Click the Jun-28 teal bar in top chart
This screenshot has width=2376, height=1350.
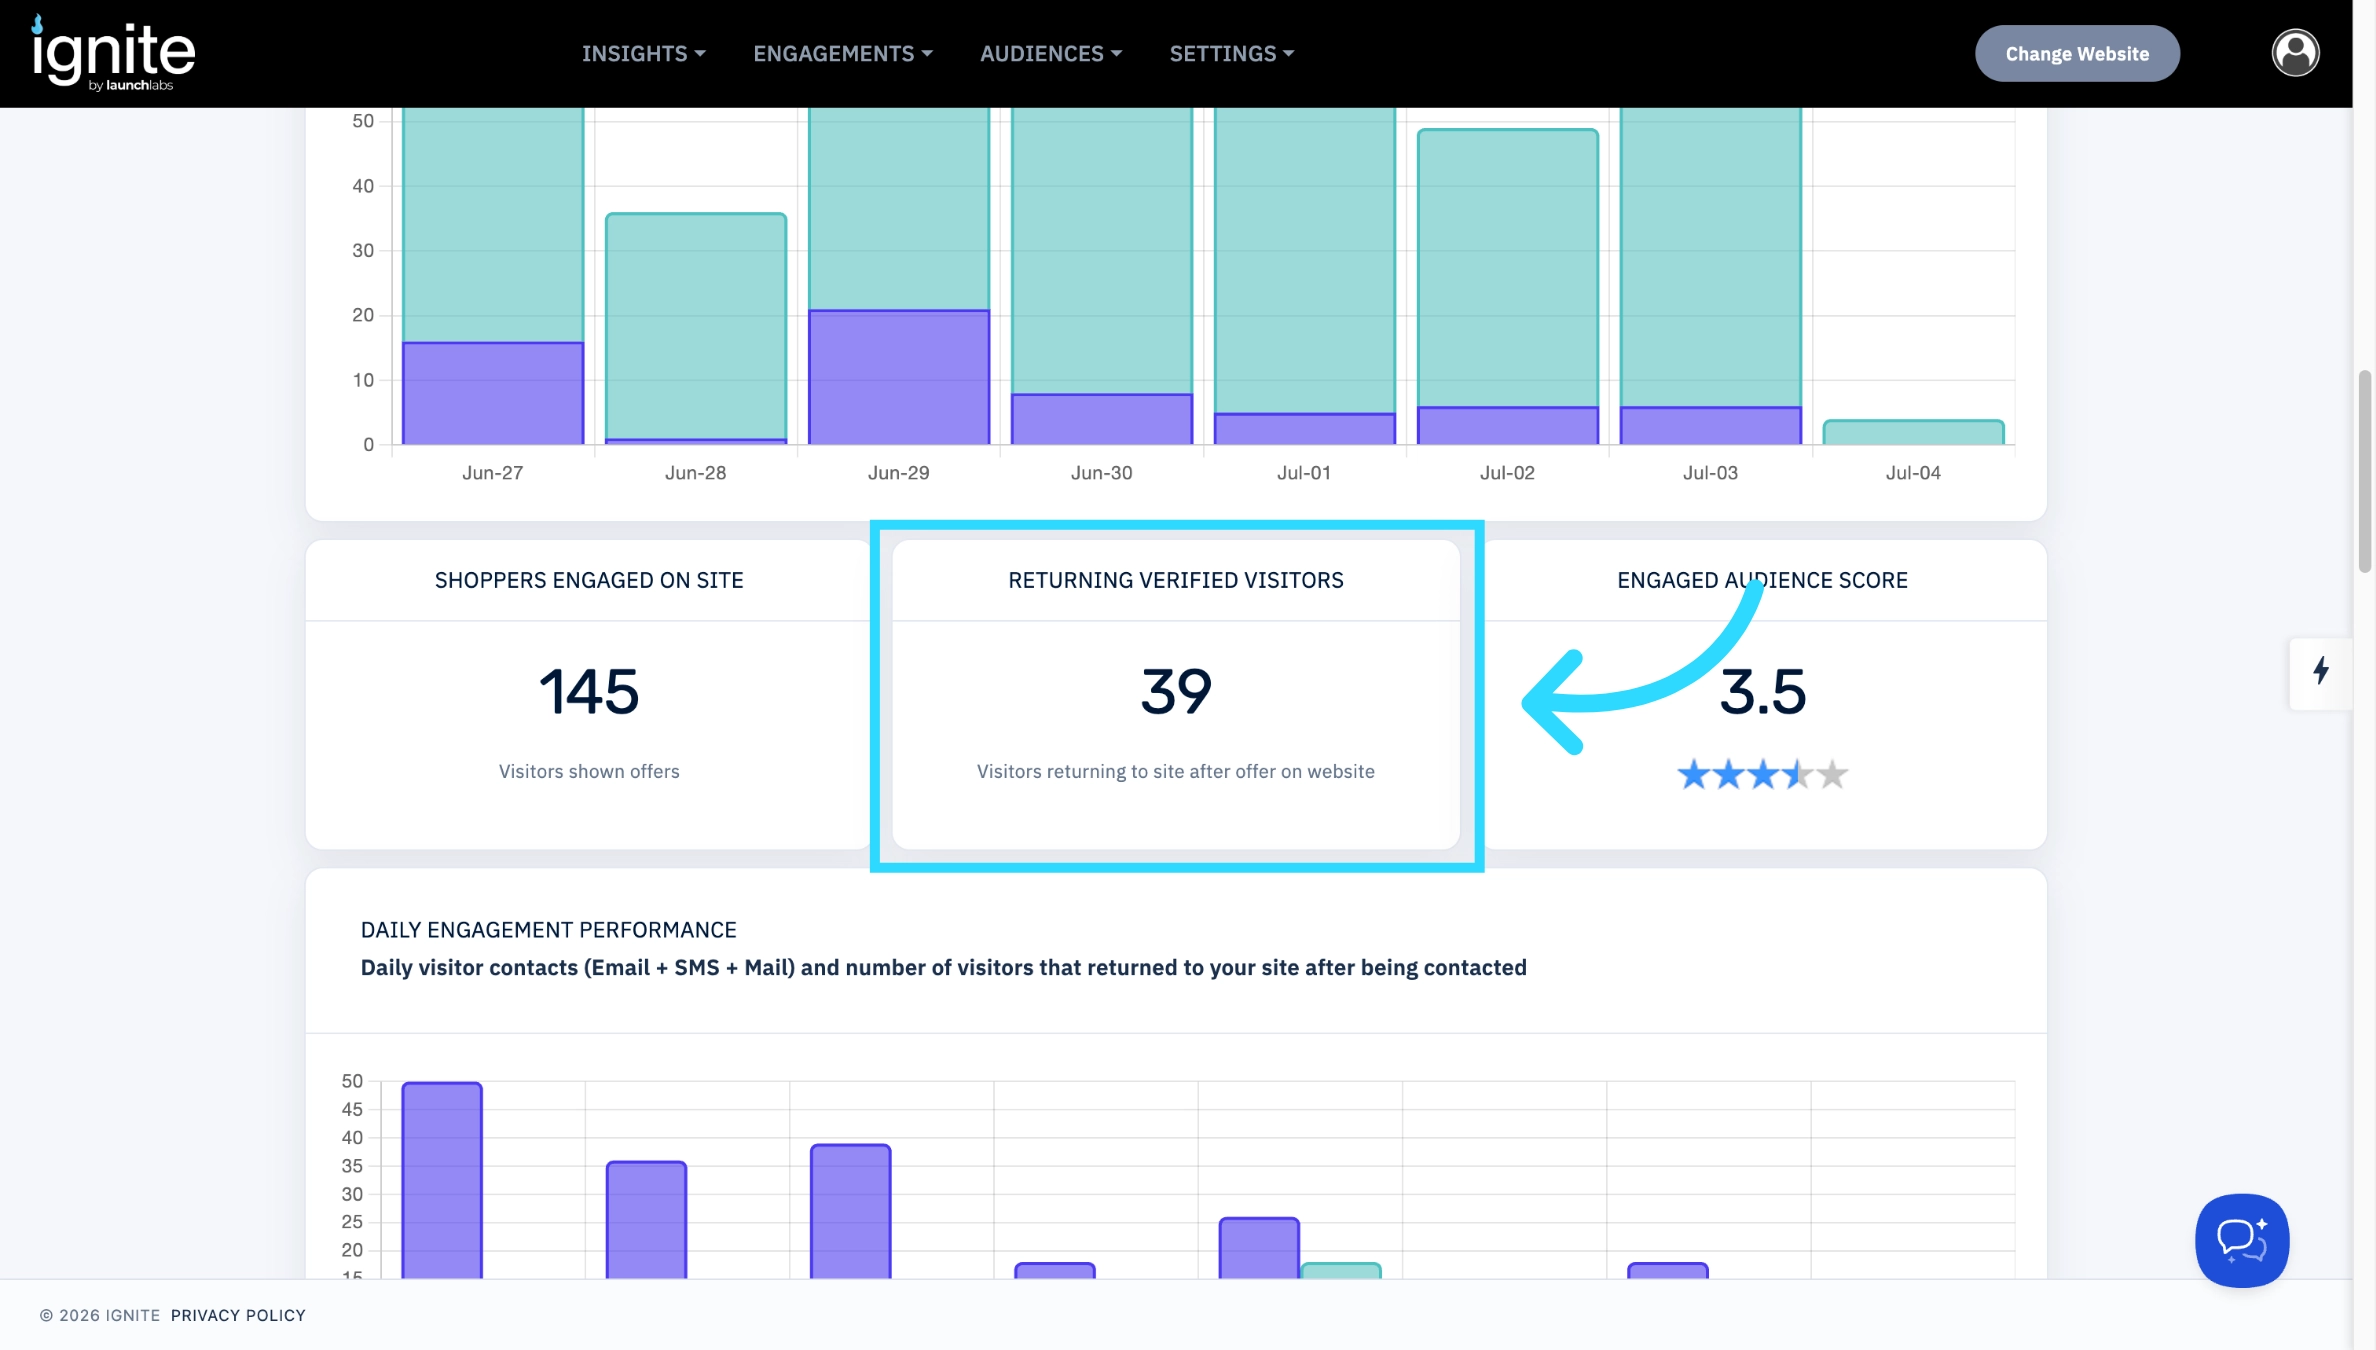pos(696,326)
